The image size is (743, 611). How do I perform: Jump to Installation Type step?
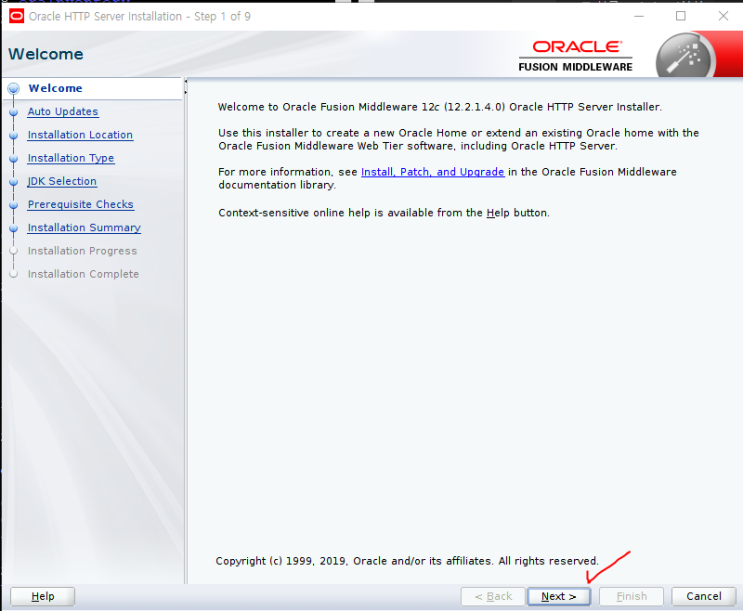coord(71,158)
